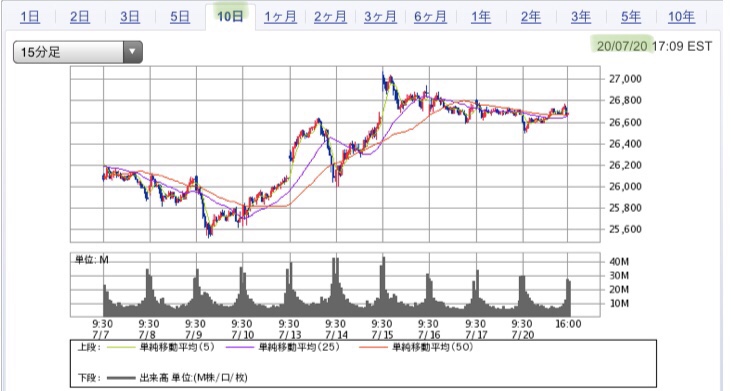Switch to the 2年 range

click(531, 17)
